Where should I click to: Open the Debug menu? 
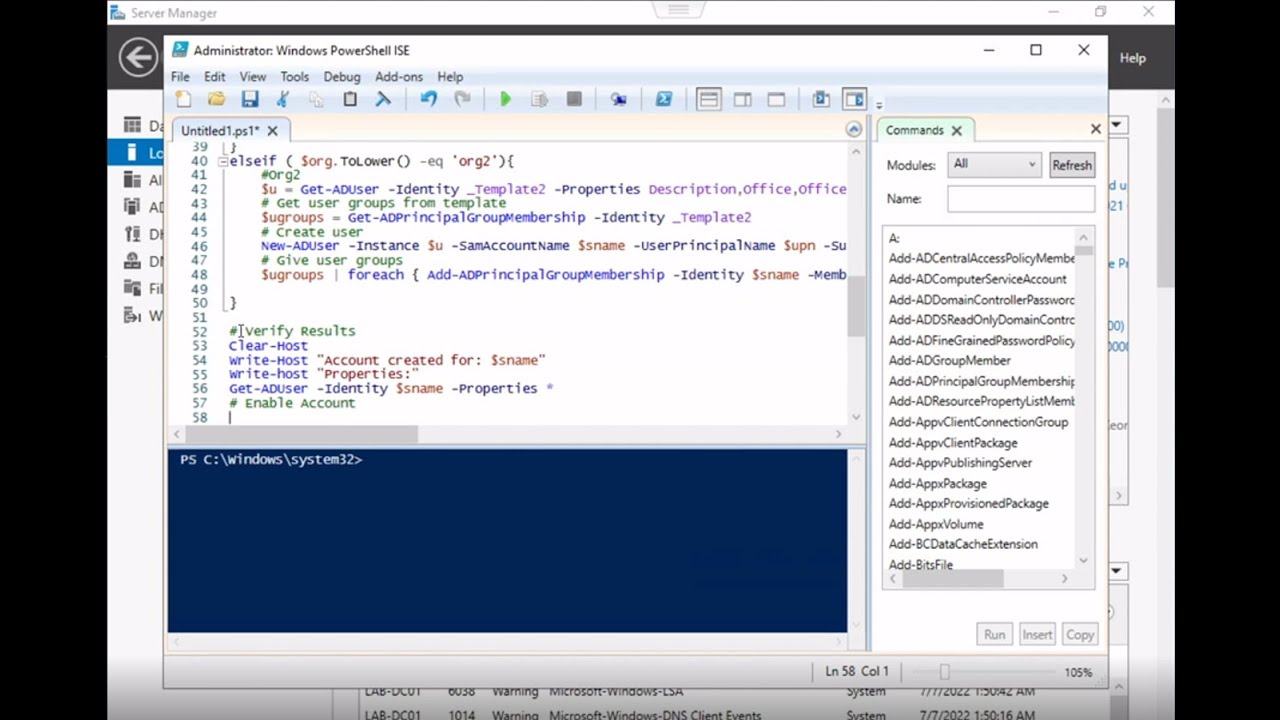pos(342,76)
